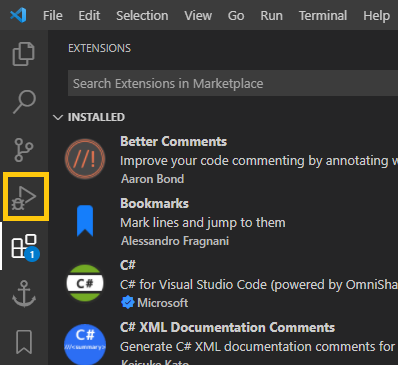Click the green C# extension icon

pos(85,283)
